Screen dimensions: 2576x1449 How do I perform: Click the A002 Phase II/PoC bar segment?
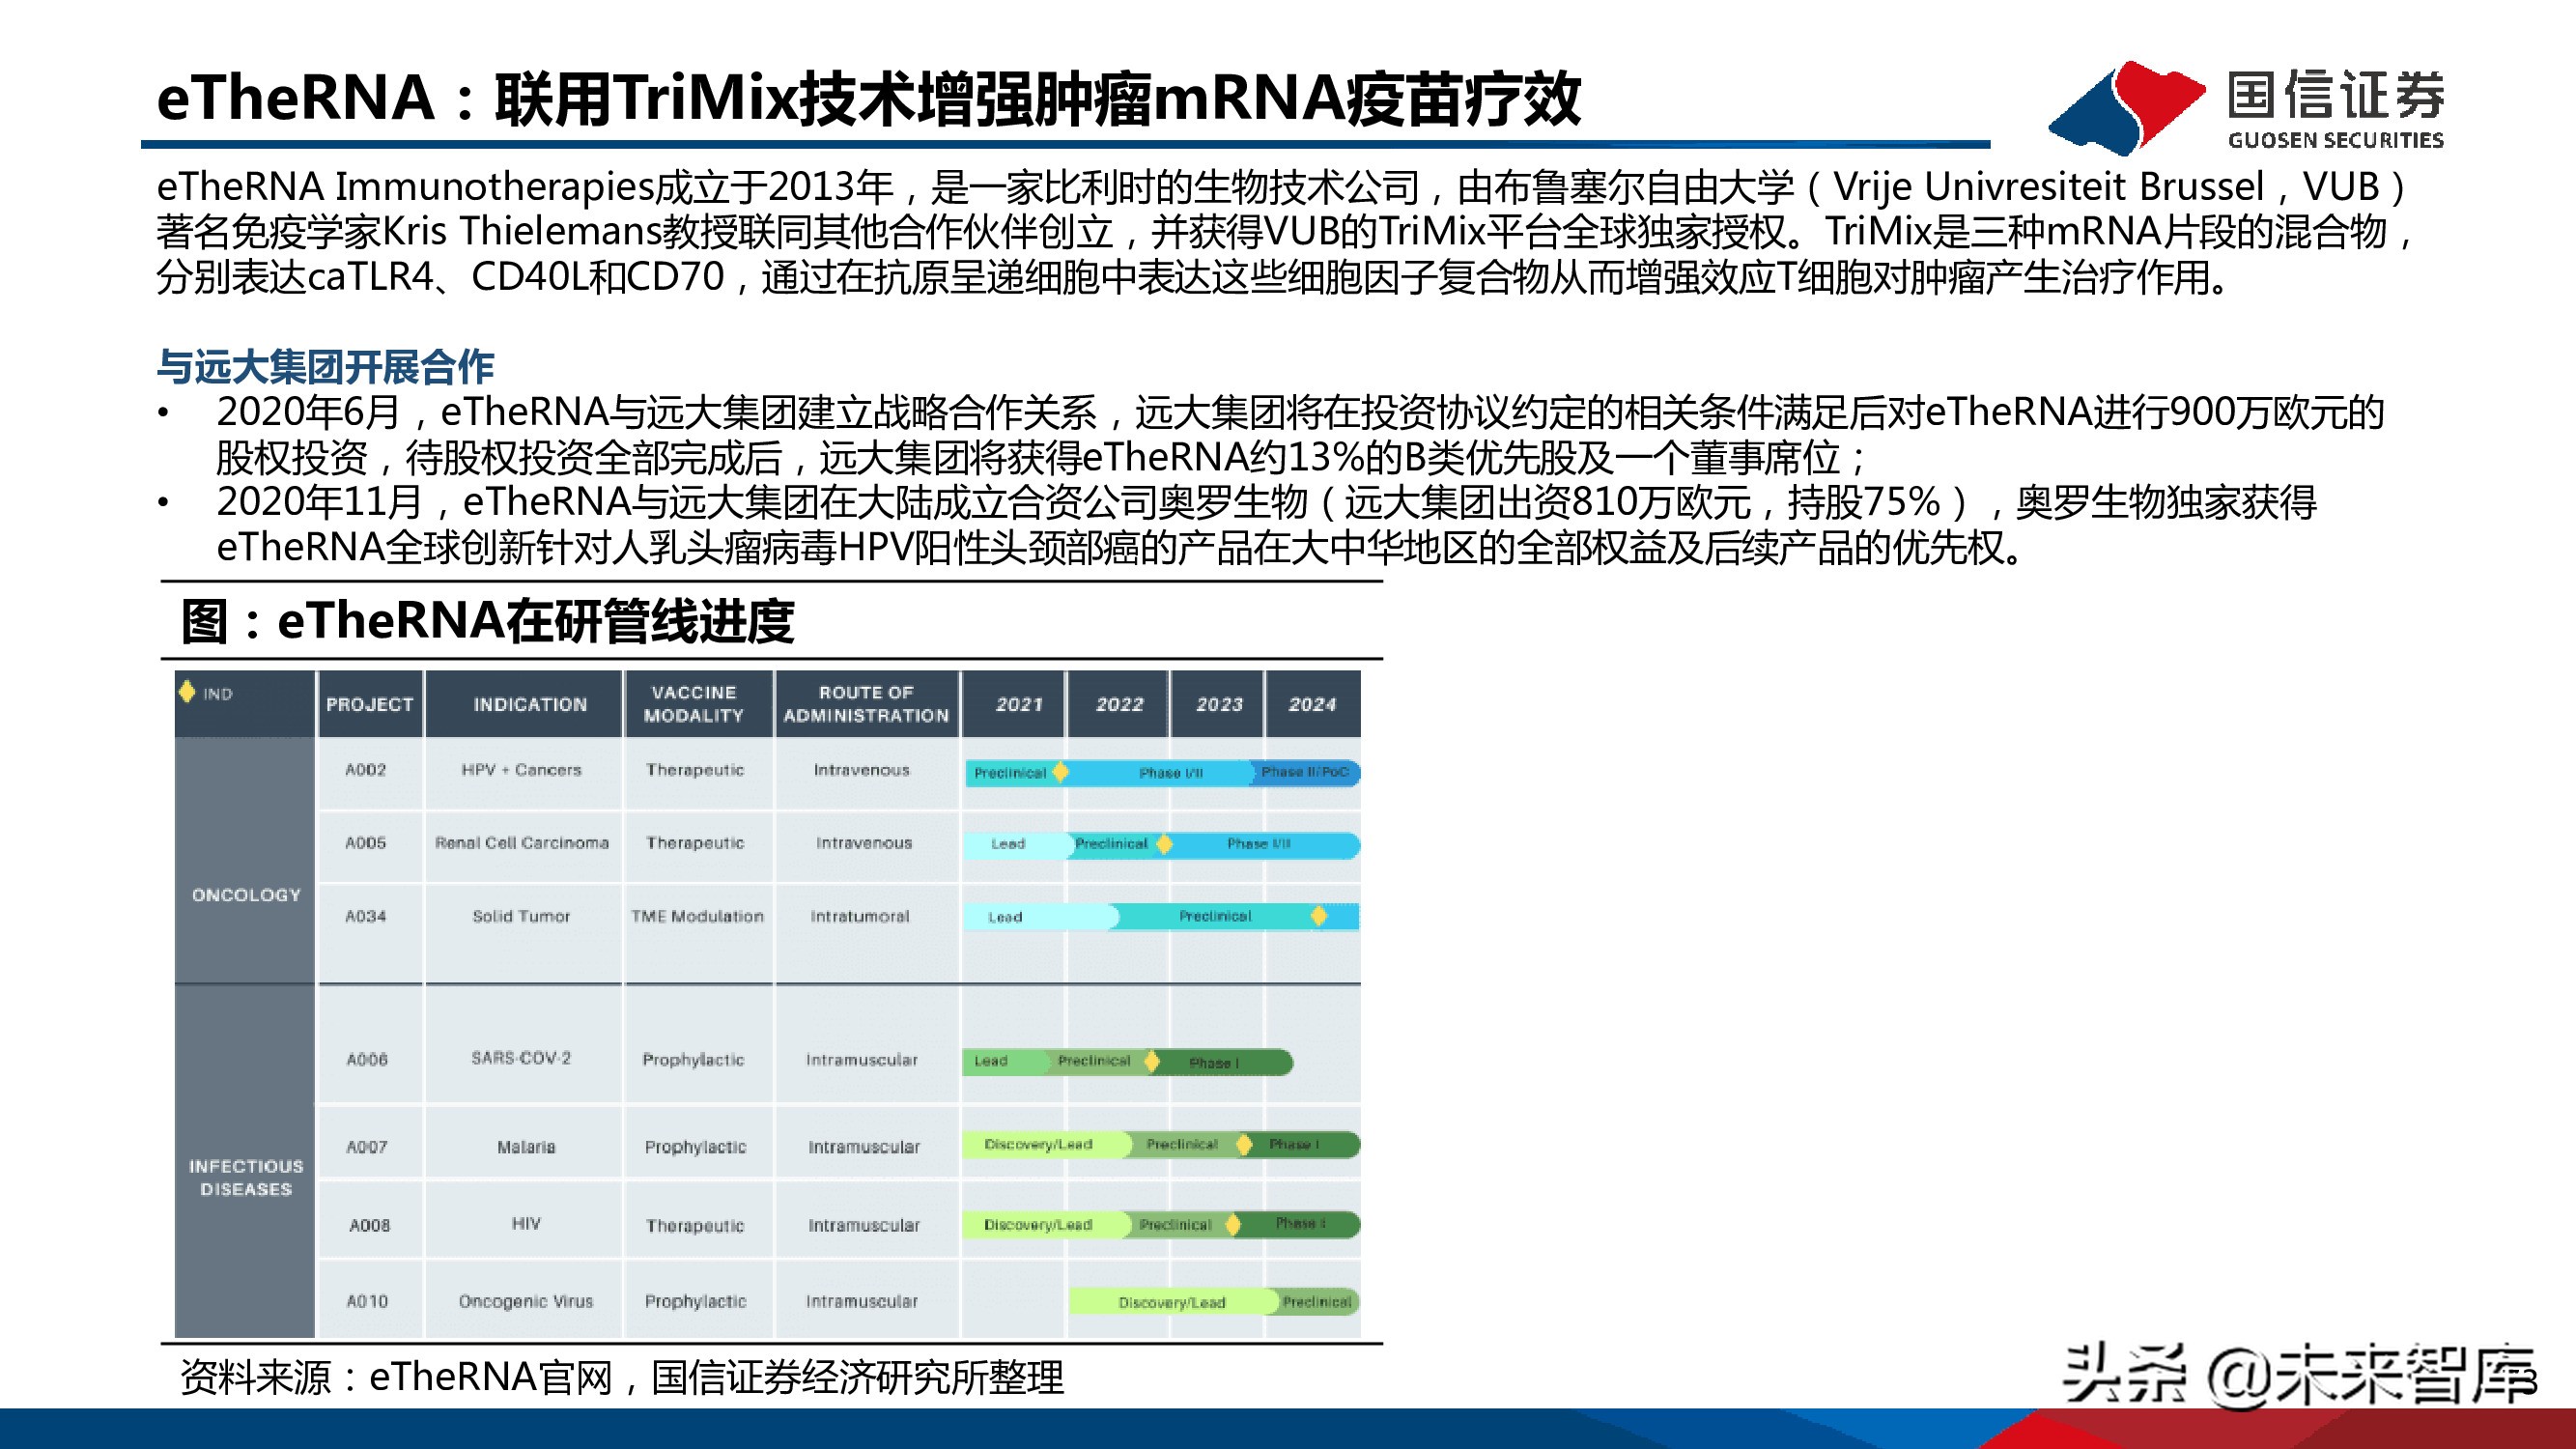coord(1305,772)
